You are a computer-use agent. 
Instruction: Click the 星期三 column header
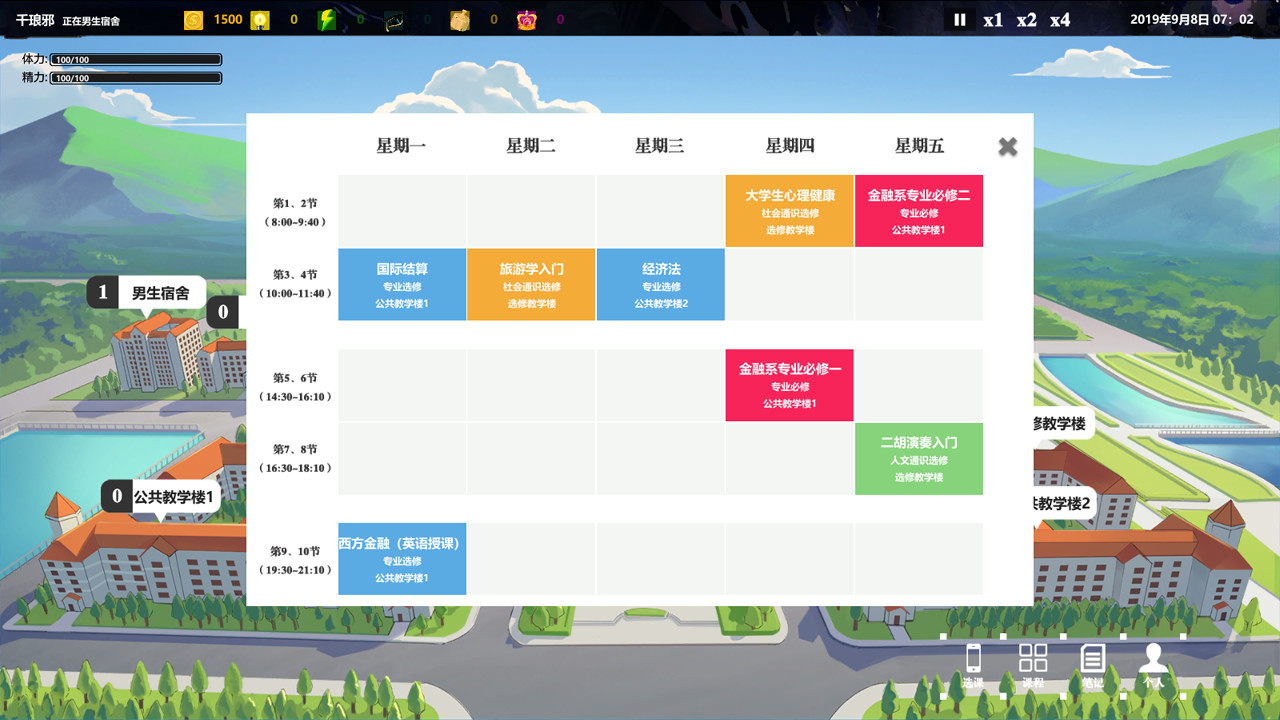point(660,146)
